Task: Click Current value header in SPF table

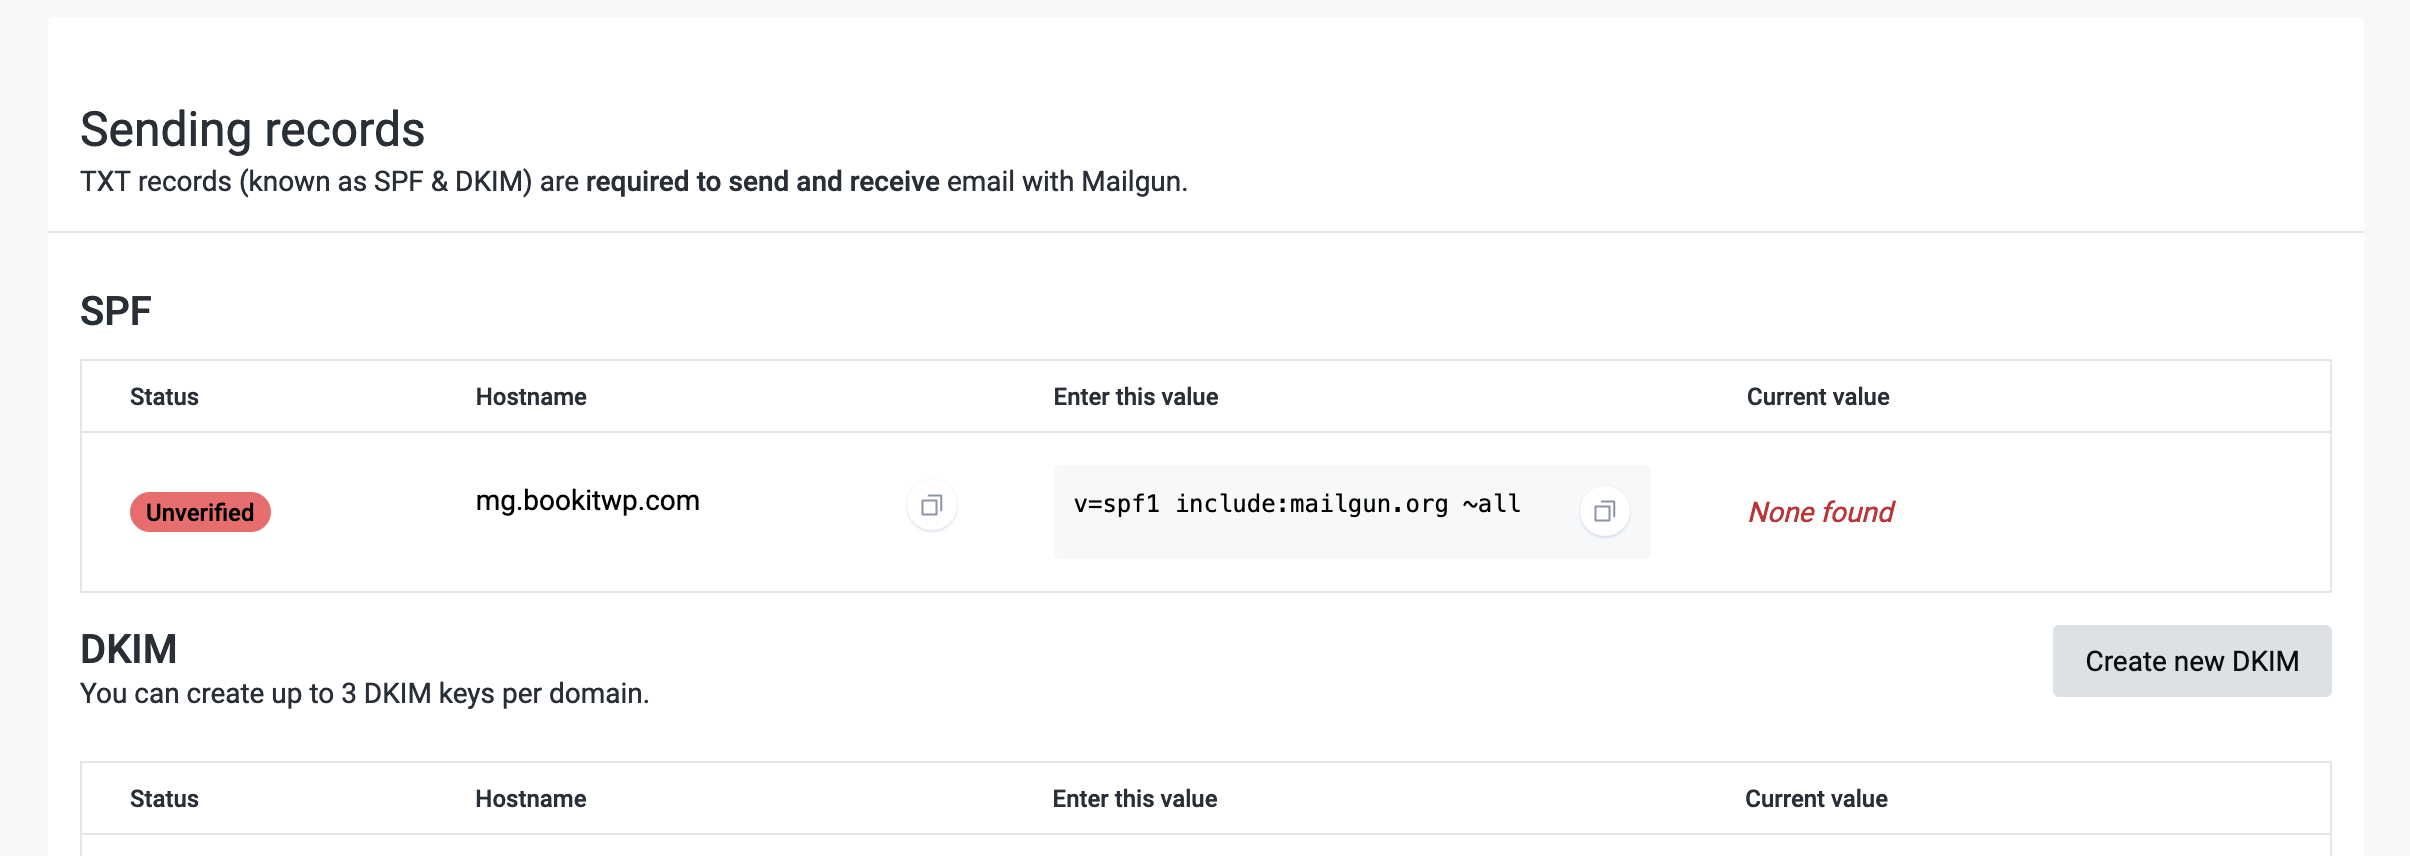Action: [1817, 397]
